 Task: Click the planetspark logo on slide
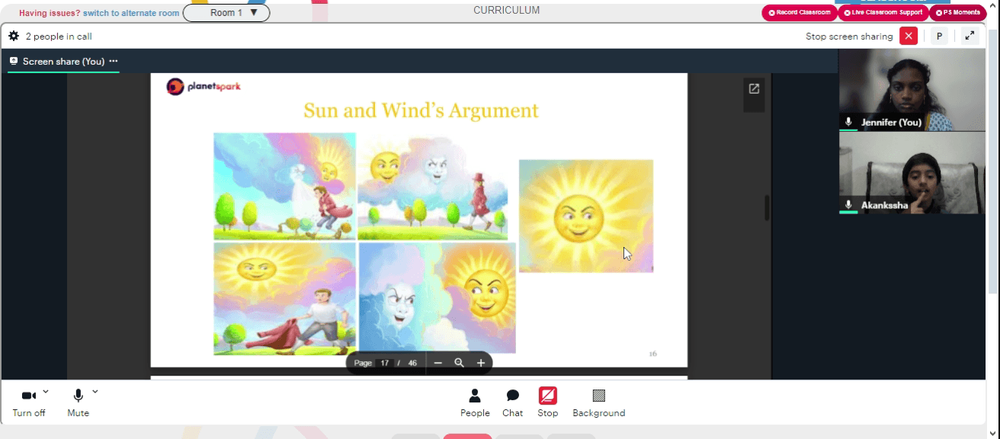(203, 86)
